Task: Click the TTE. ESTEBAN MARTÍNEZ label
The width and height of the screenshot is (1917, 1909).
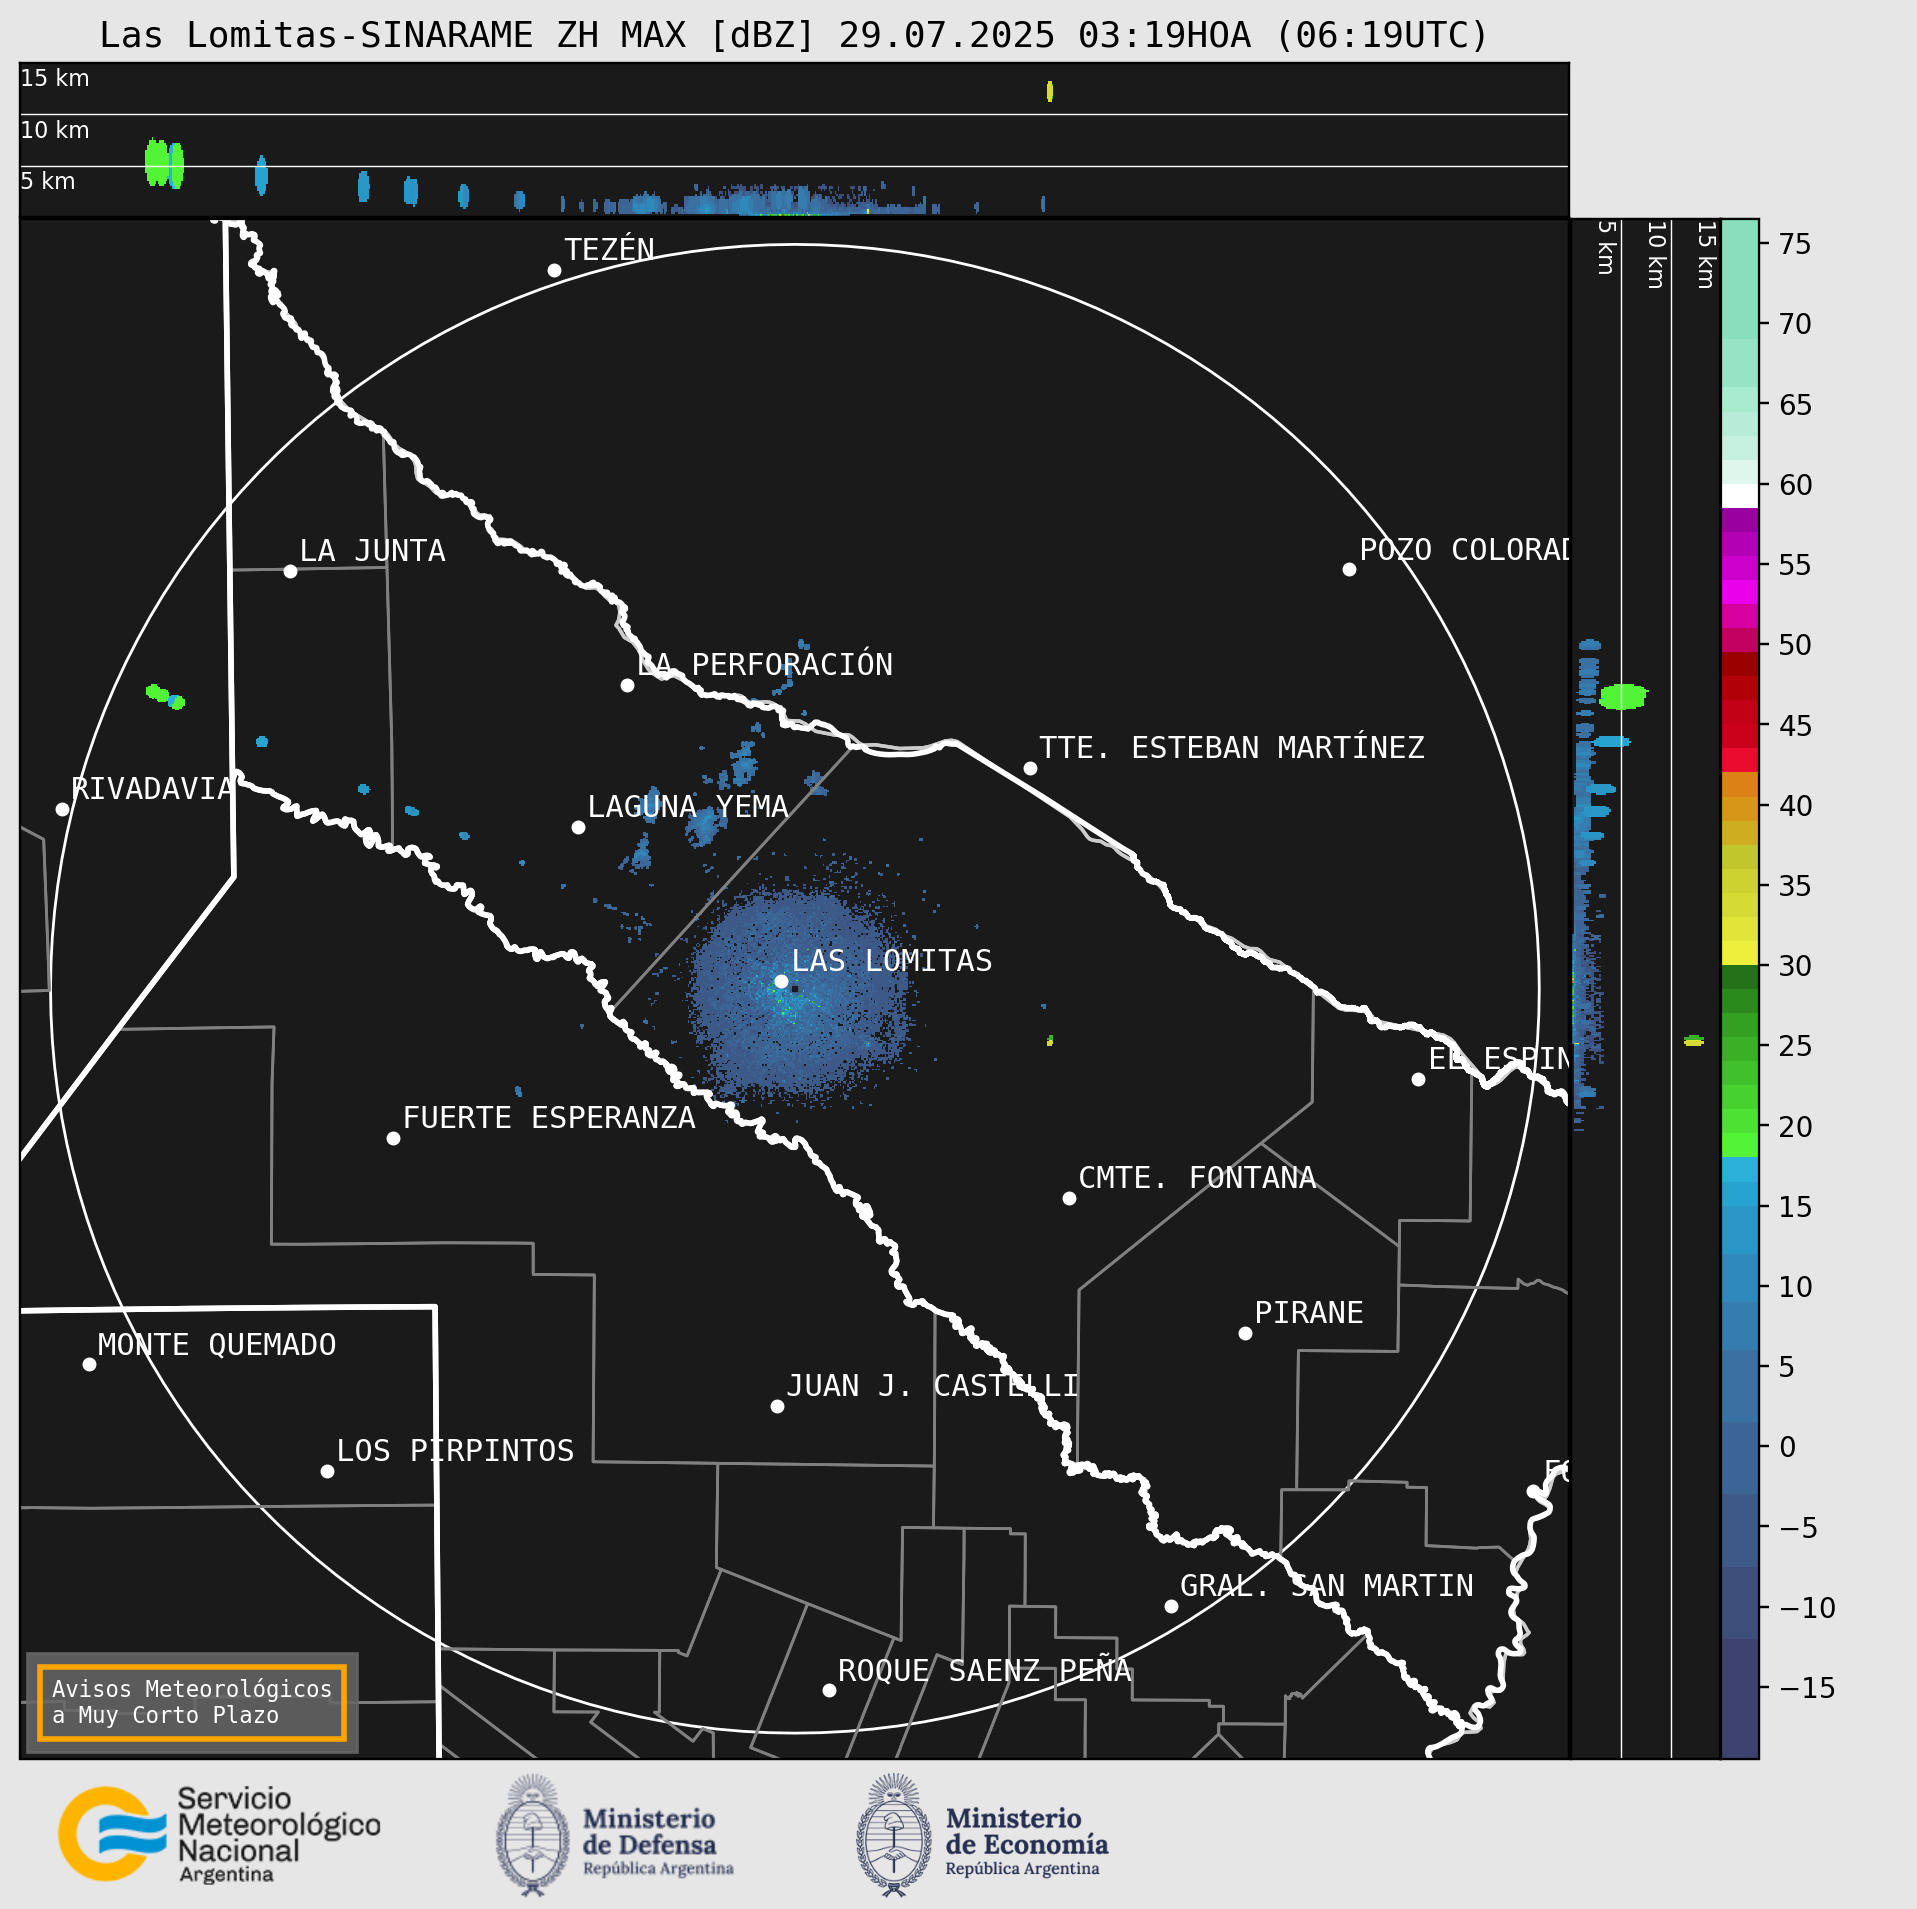Action: click(x=1232, y=747)
